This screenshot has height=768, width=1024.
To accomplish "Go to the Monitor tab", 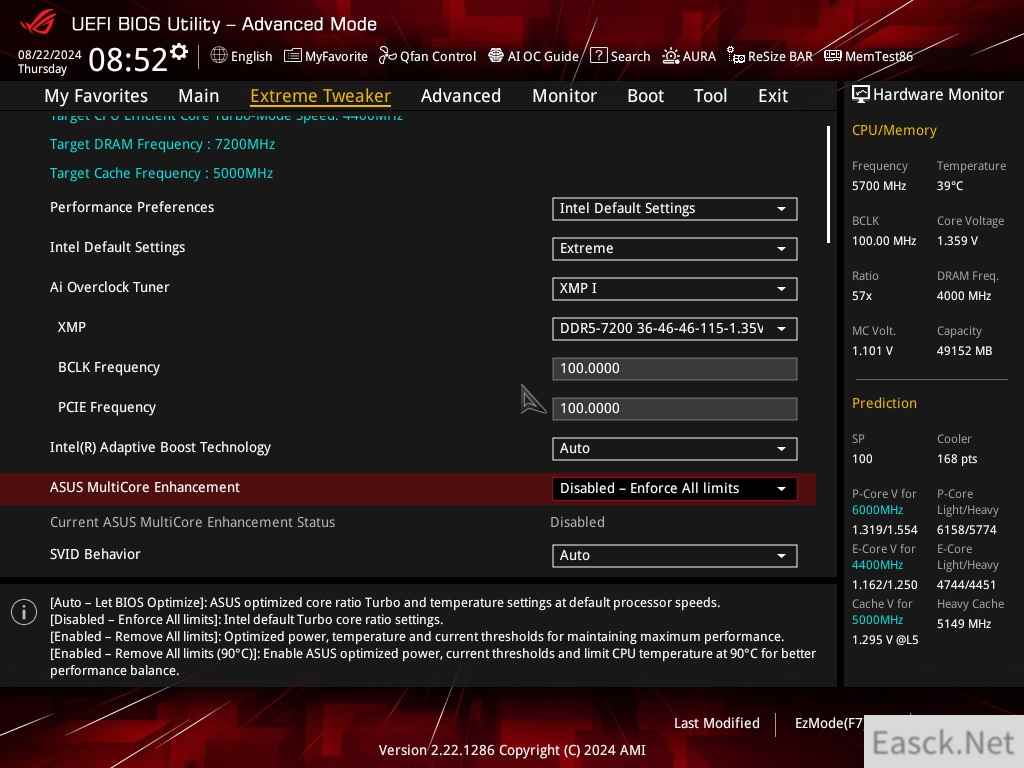I will click(564, 96).
